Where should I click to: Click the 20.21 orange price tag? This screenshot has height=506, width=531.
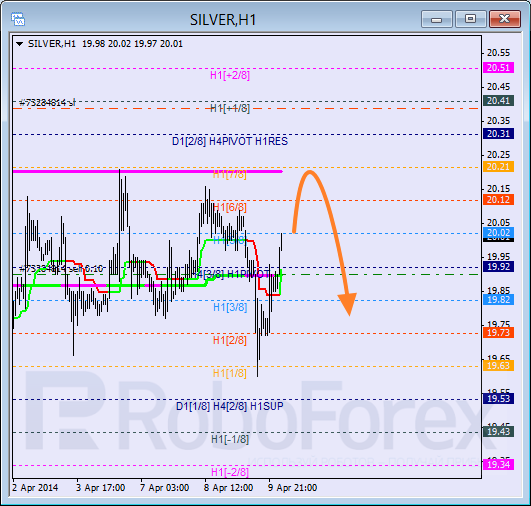(498, 167)
